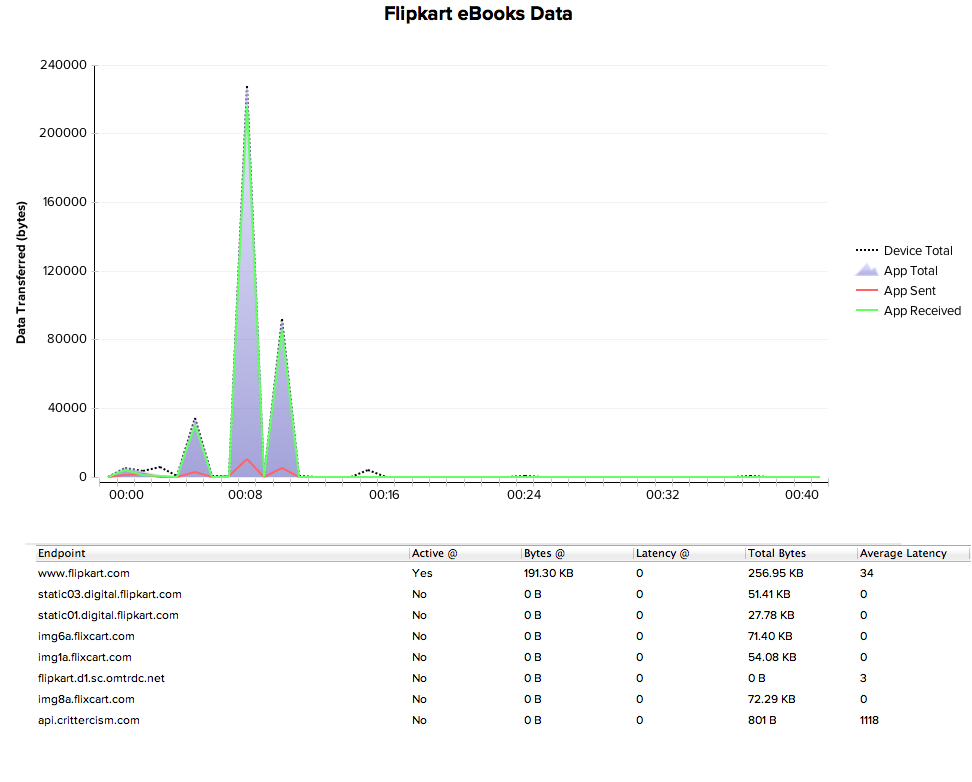Click the No active value for api.crittercism.com

(x=419, y=721)
